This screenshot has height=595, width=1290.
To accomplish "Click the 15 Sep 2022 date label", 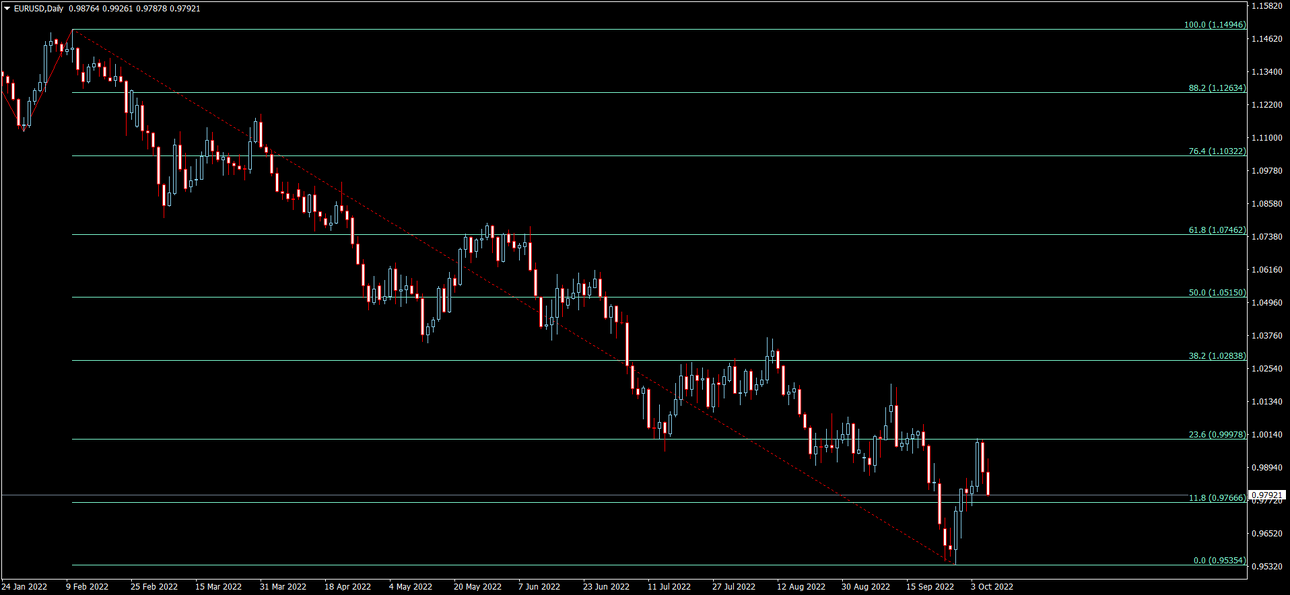I will [930, 587].
